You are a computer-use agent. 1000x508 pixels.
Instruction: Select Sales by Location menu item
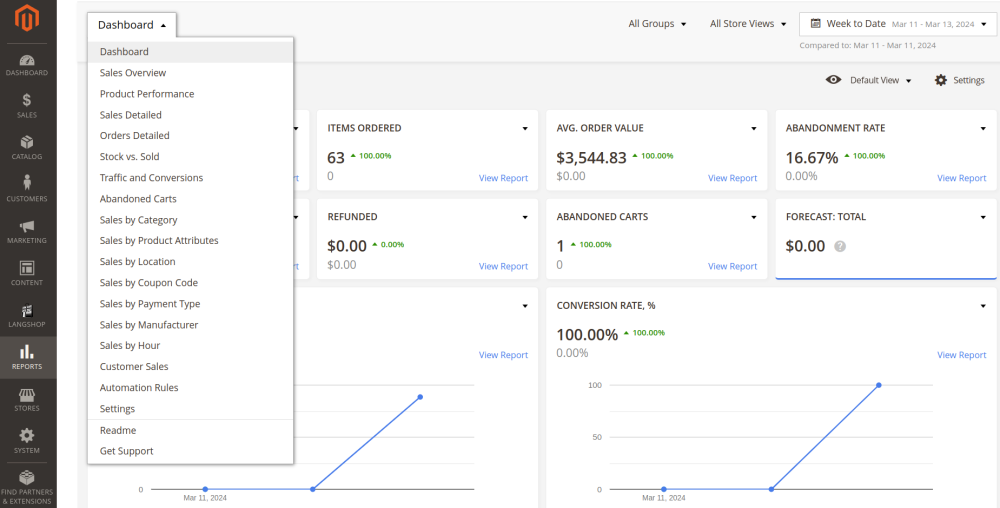point(191,261)
